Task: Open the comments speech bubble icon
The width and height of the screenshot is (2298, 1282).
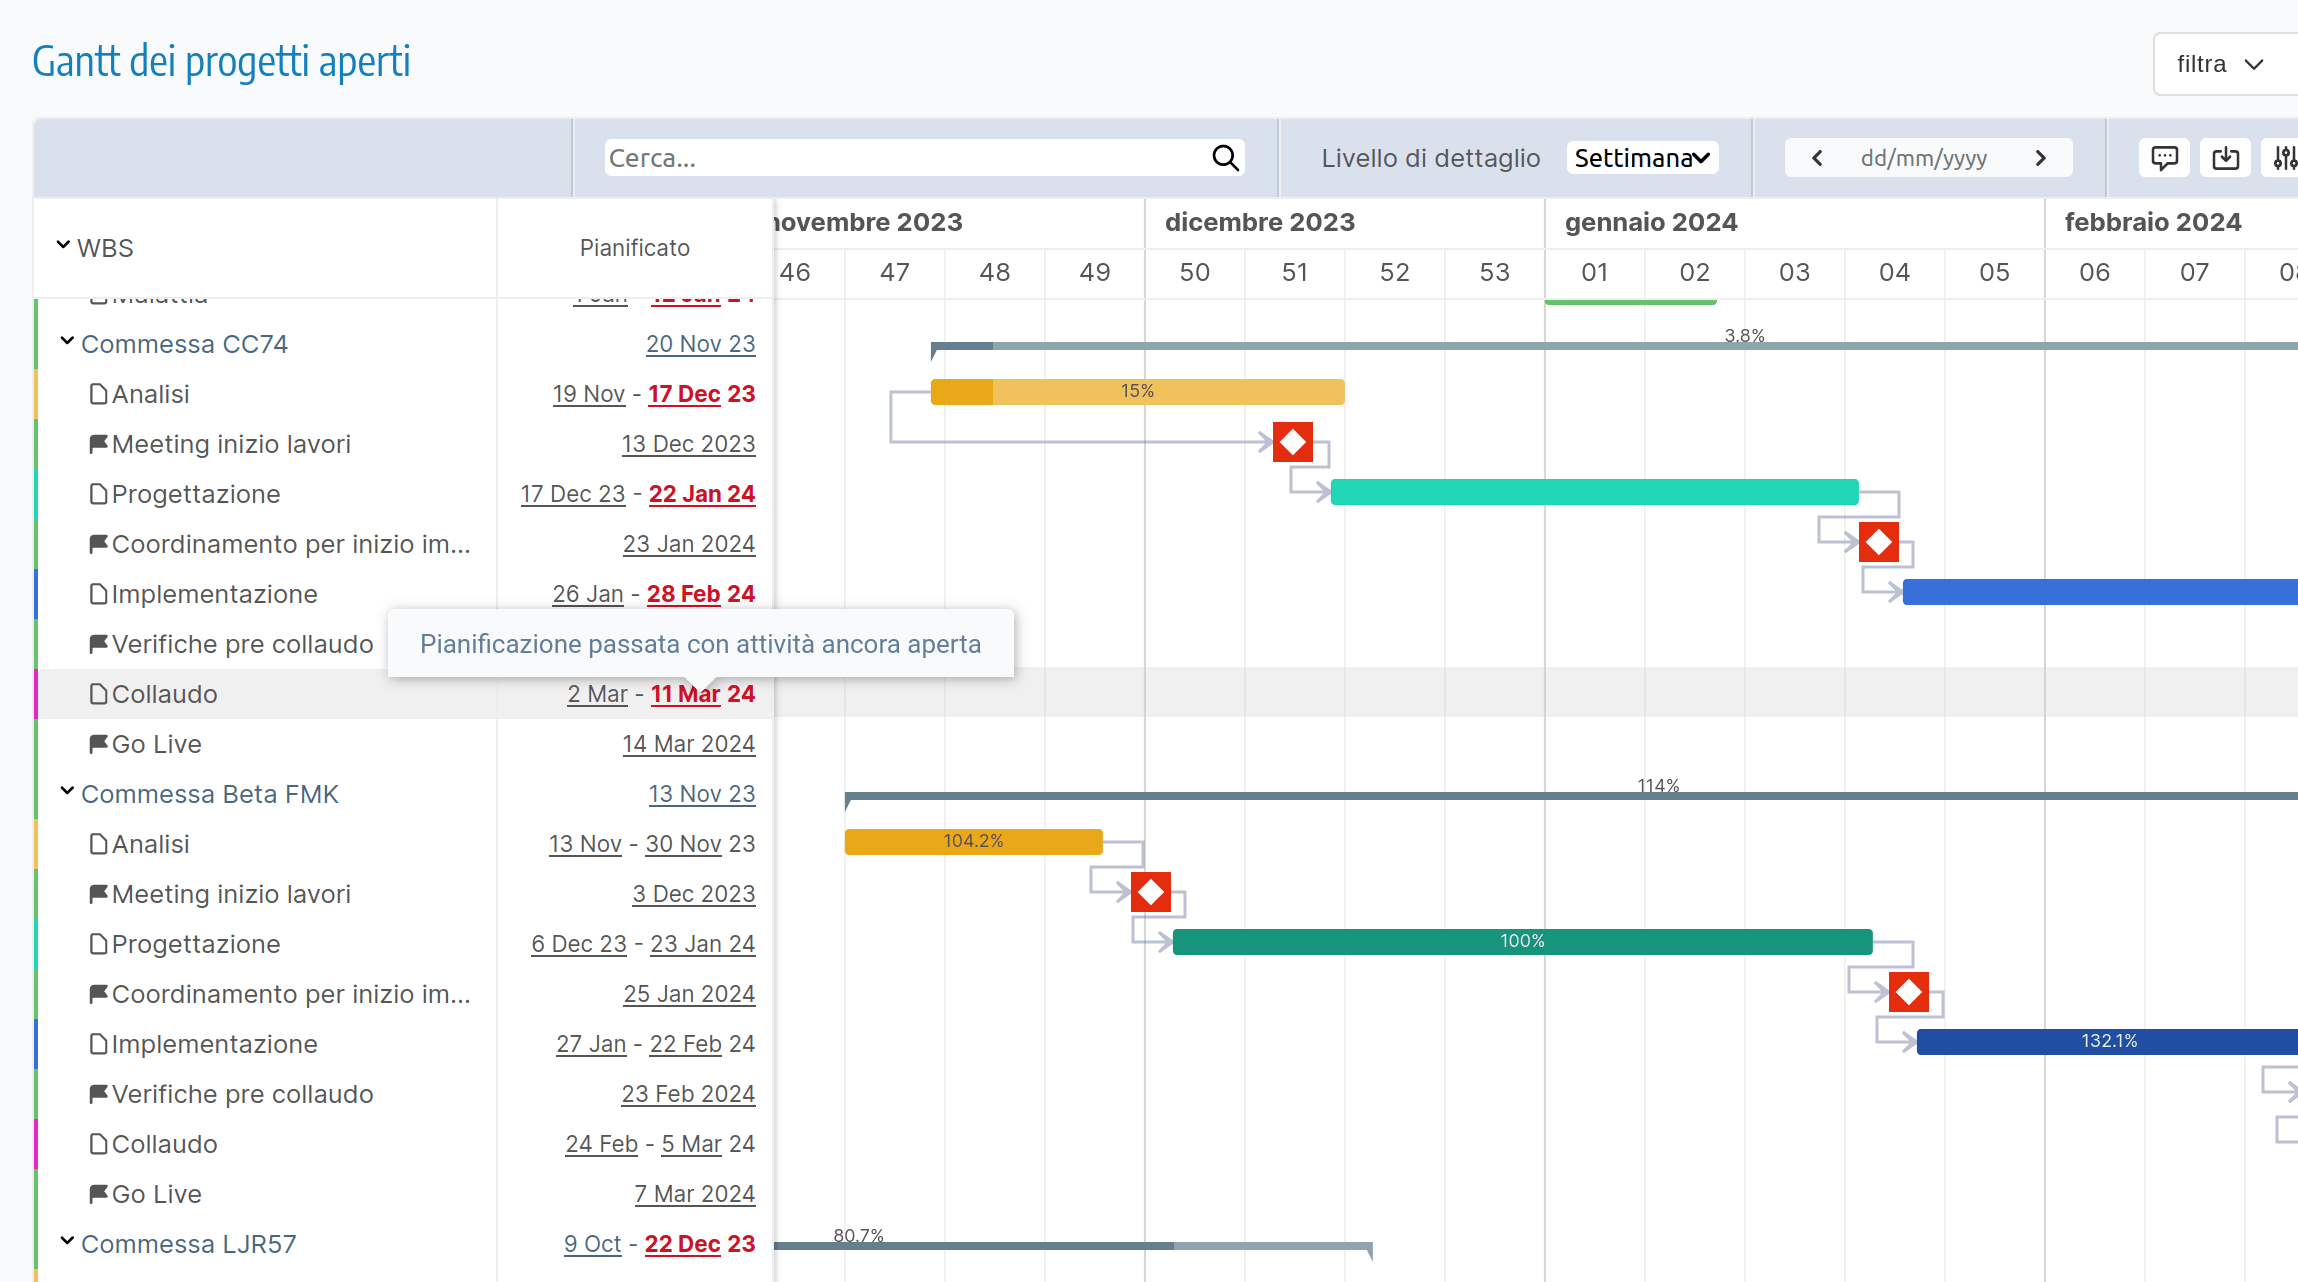Action: (2164, 157)
